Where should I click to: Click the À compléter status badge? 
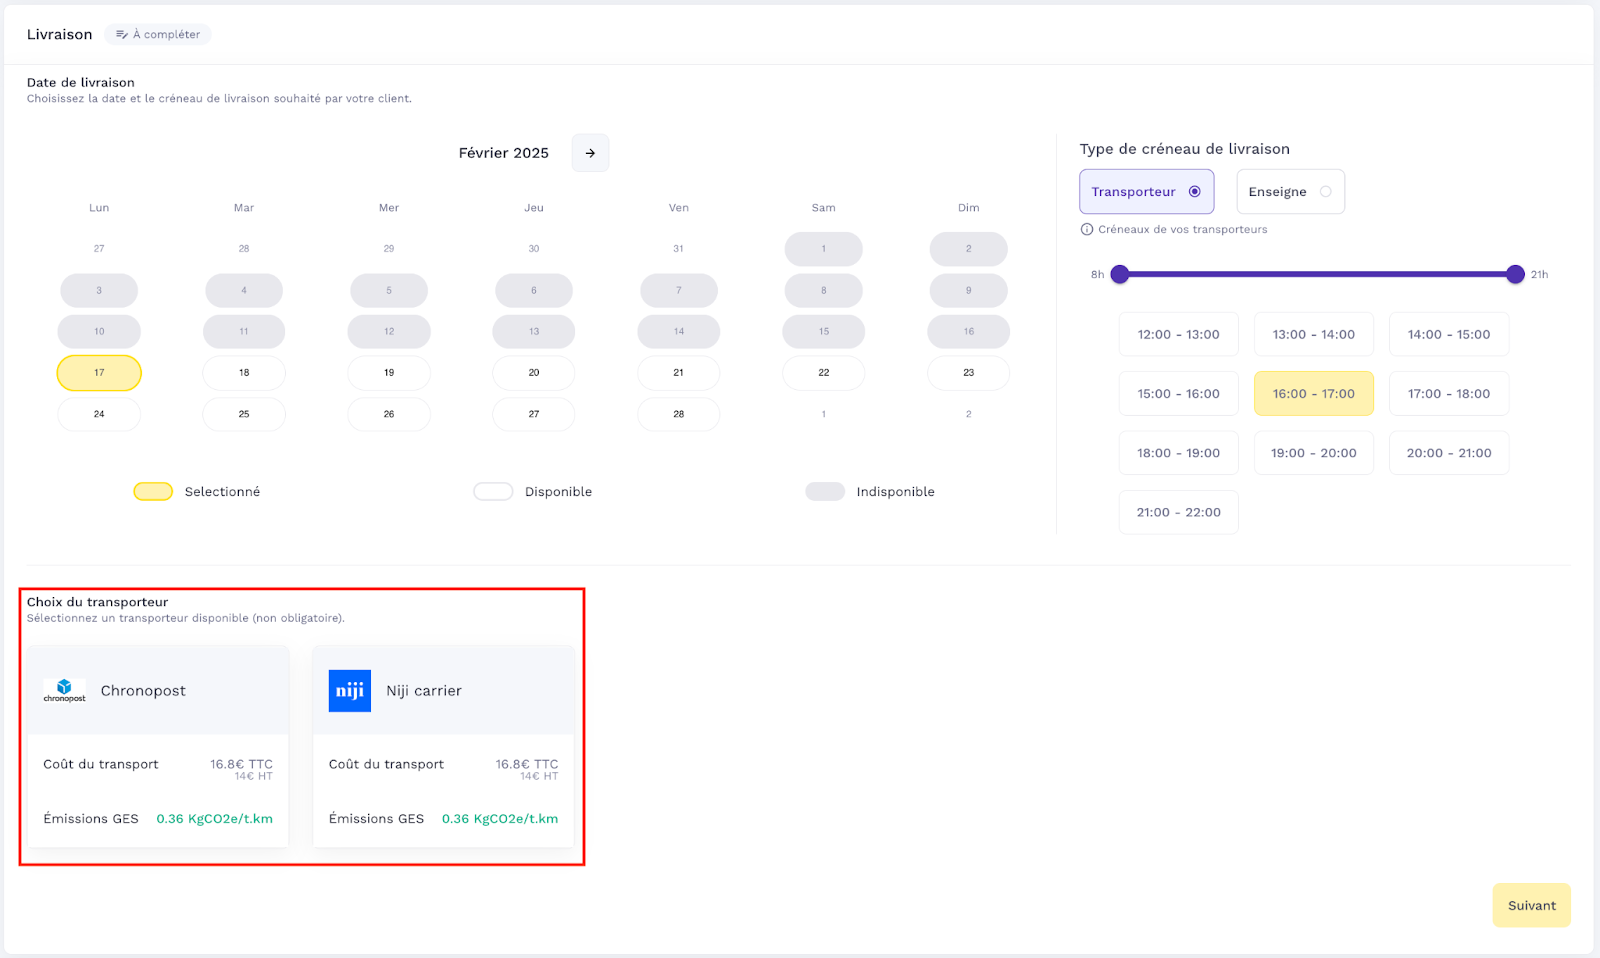click(158, 34)
